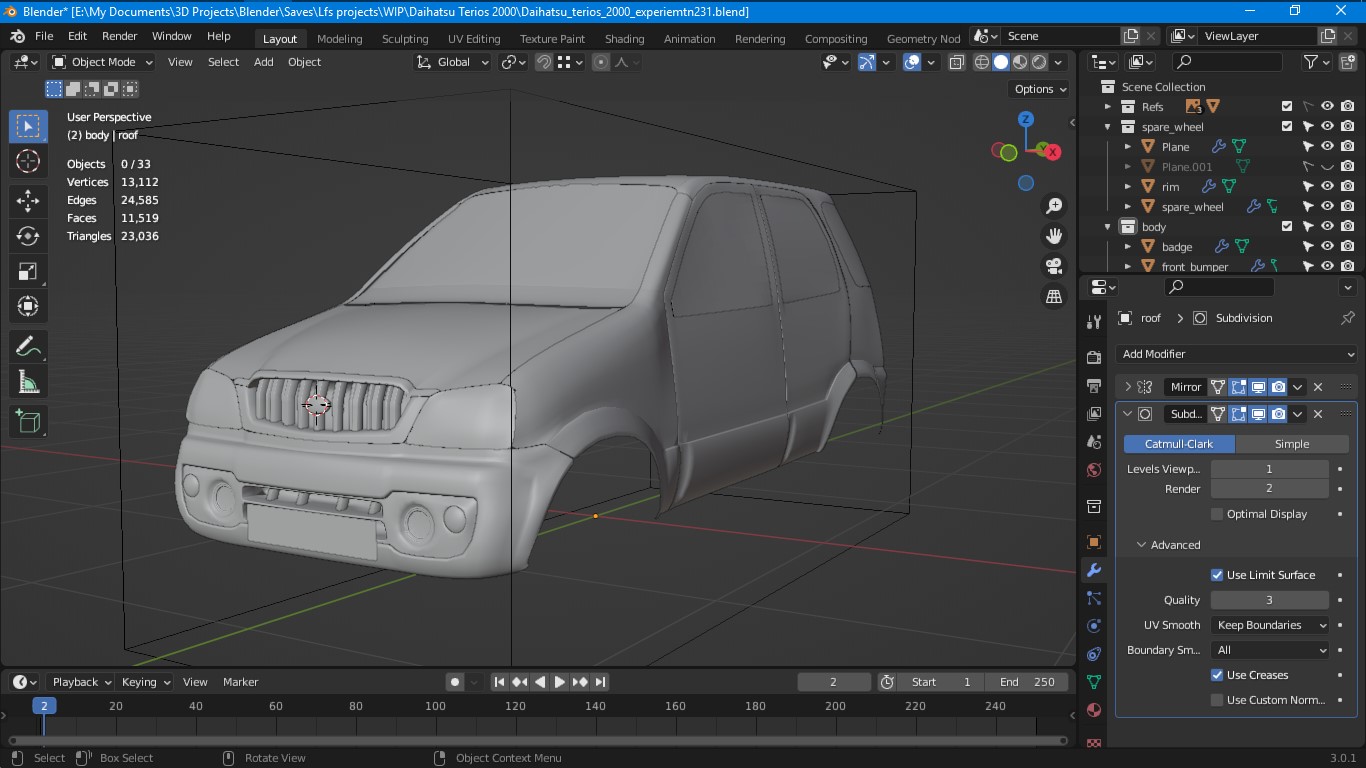This screenshot has width=1366, height=768.
Task: Select the Rotate tool
Action: click(28, 236)
